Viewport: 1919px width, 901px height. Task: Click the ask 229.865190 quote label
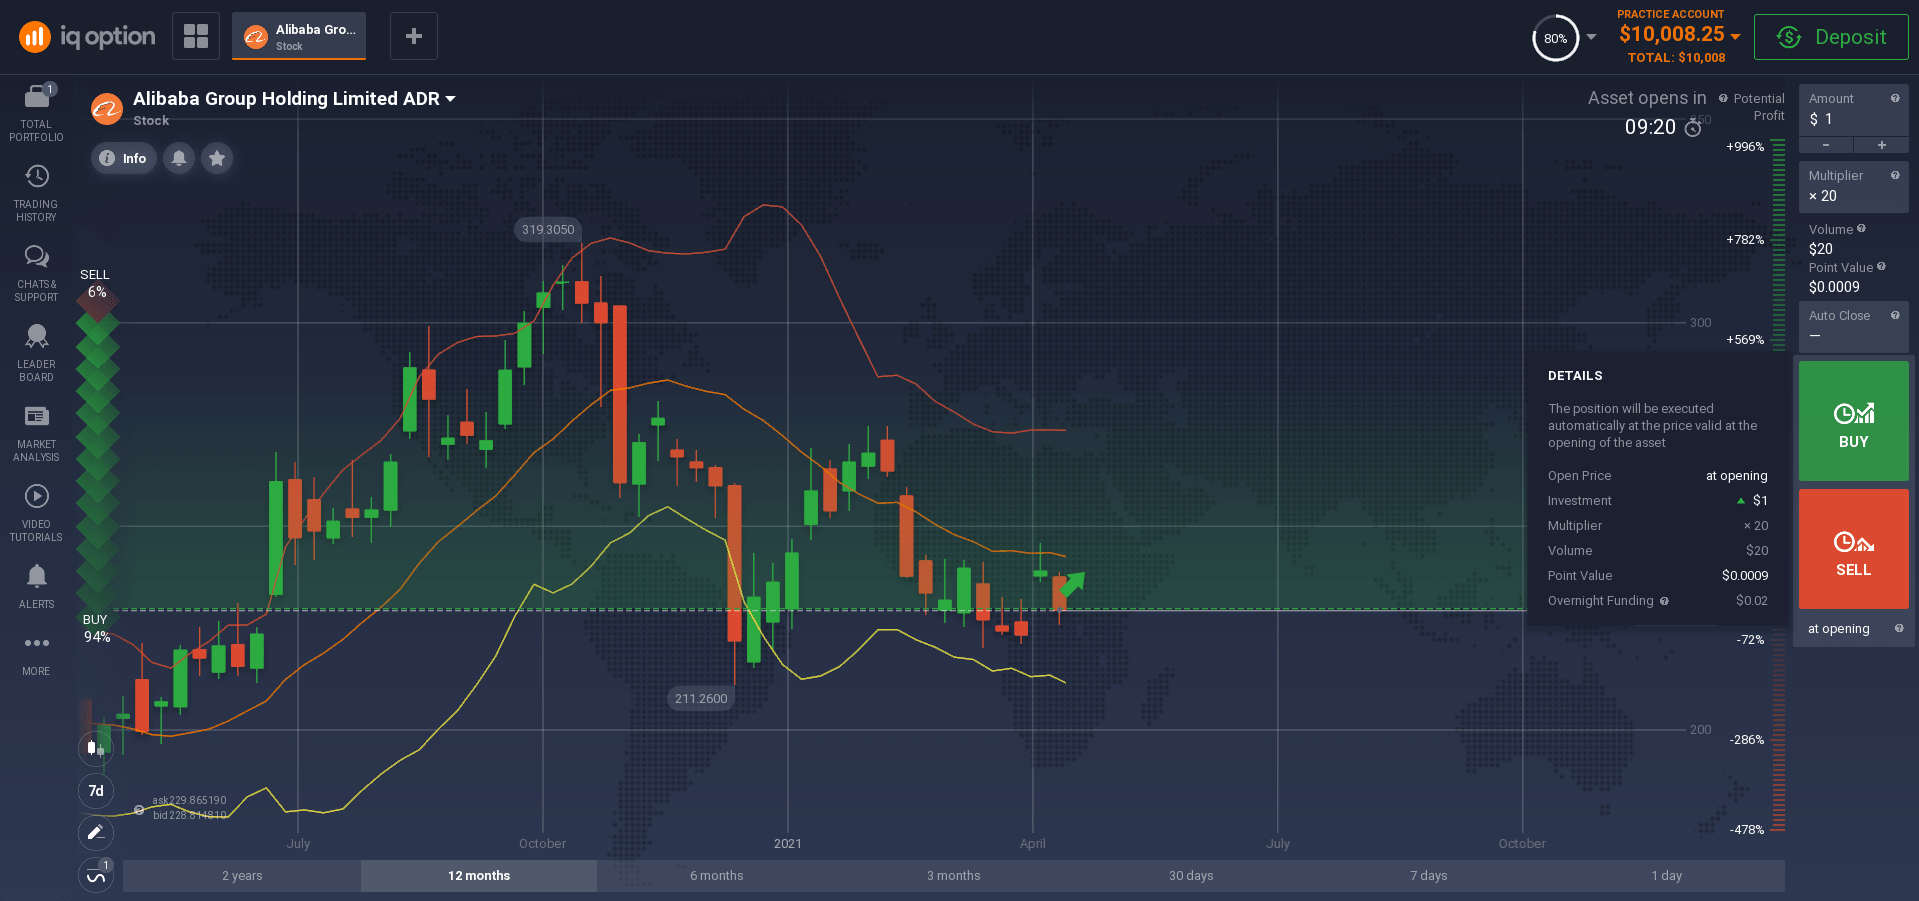(189, 800)
